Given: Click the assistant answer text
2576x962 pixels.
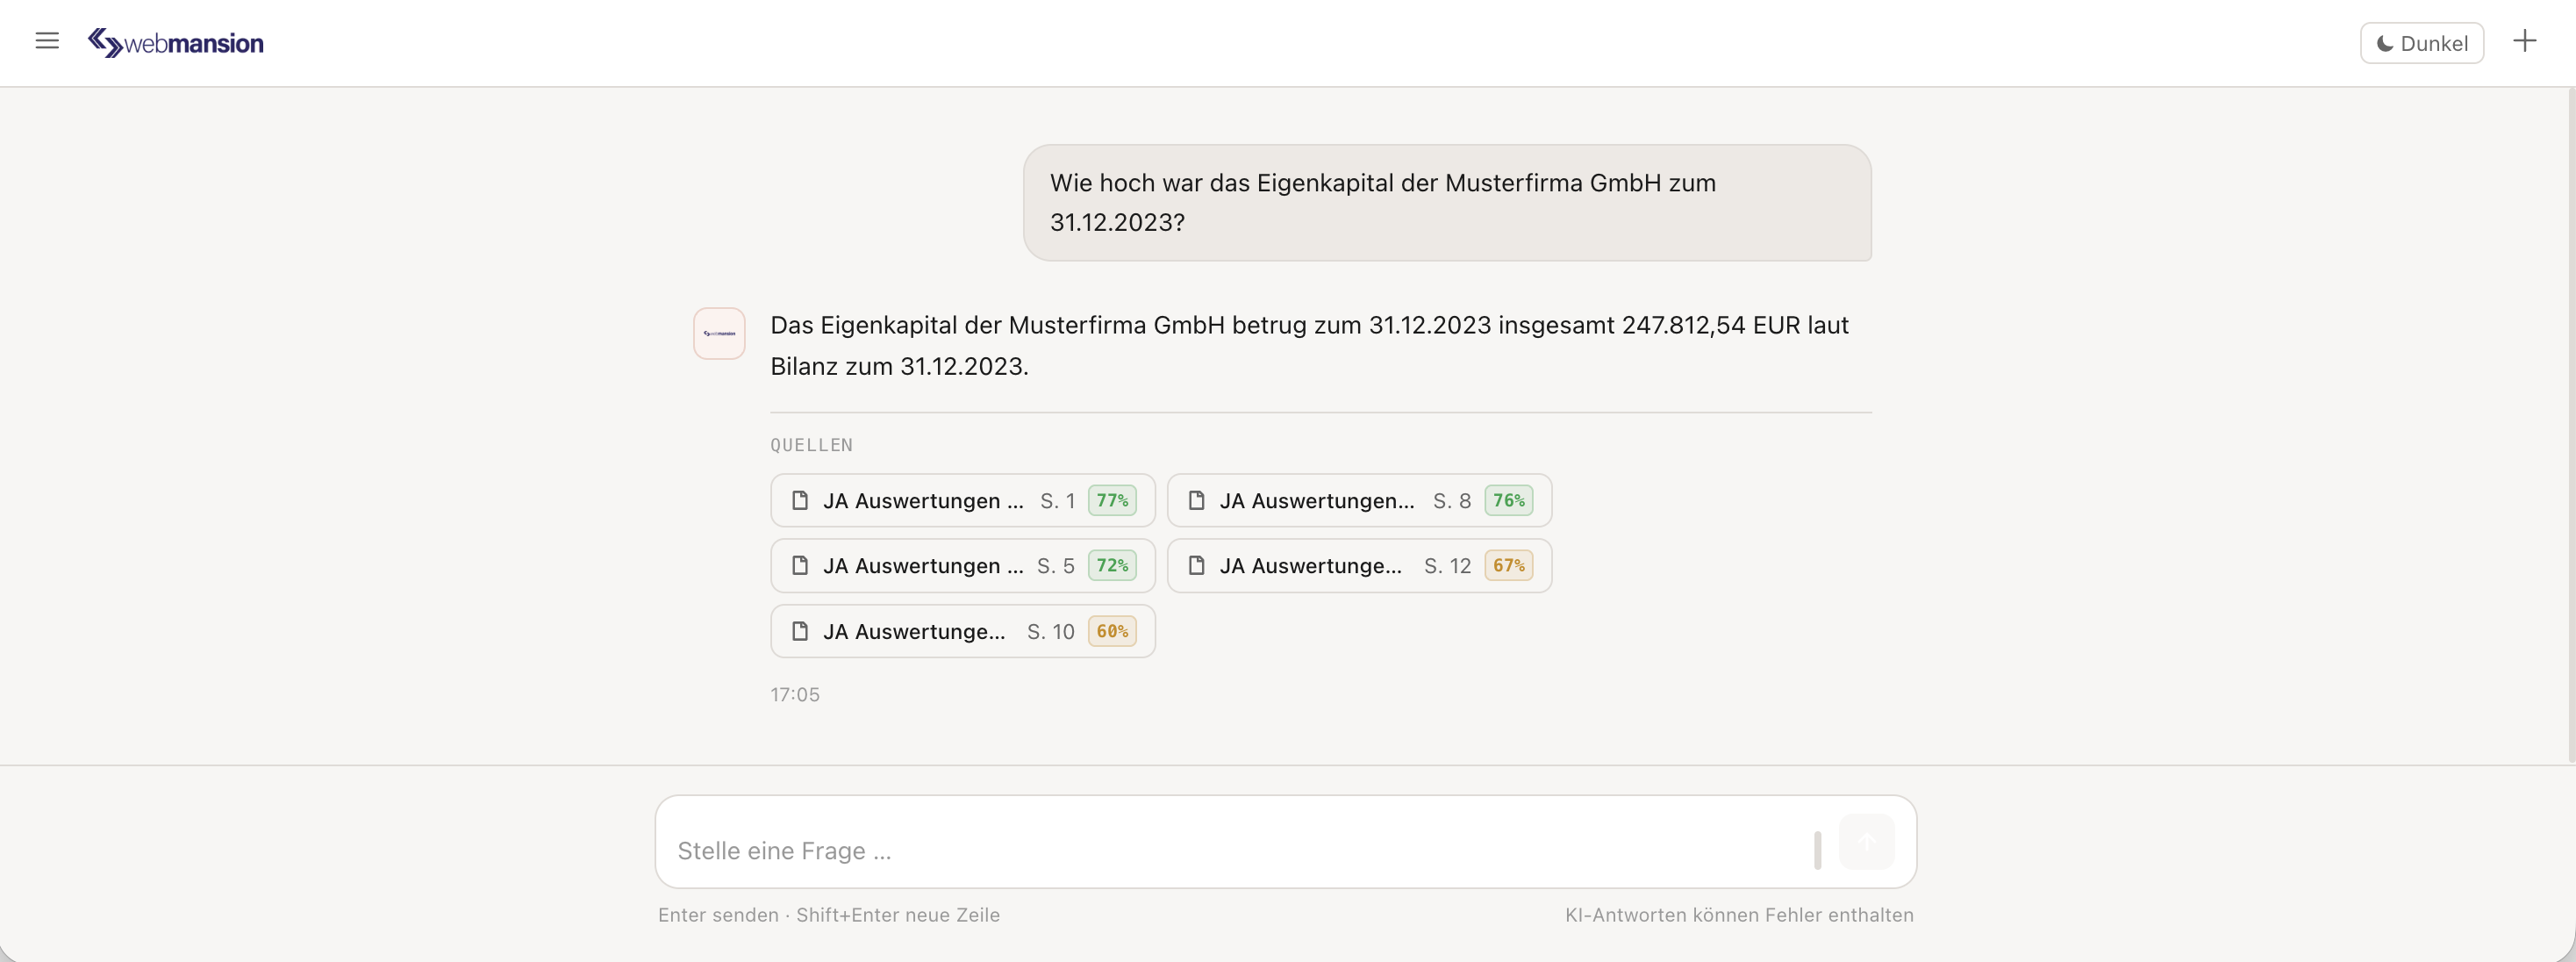Looking at the screenshot, I should point(1310,345).
